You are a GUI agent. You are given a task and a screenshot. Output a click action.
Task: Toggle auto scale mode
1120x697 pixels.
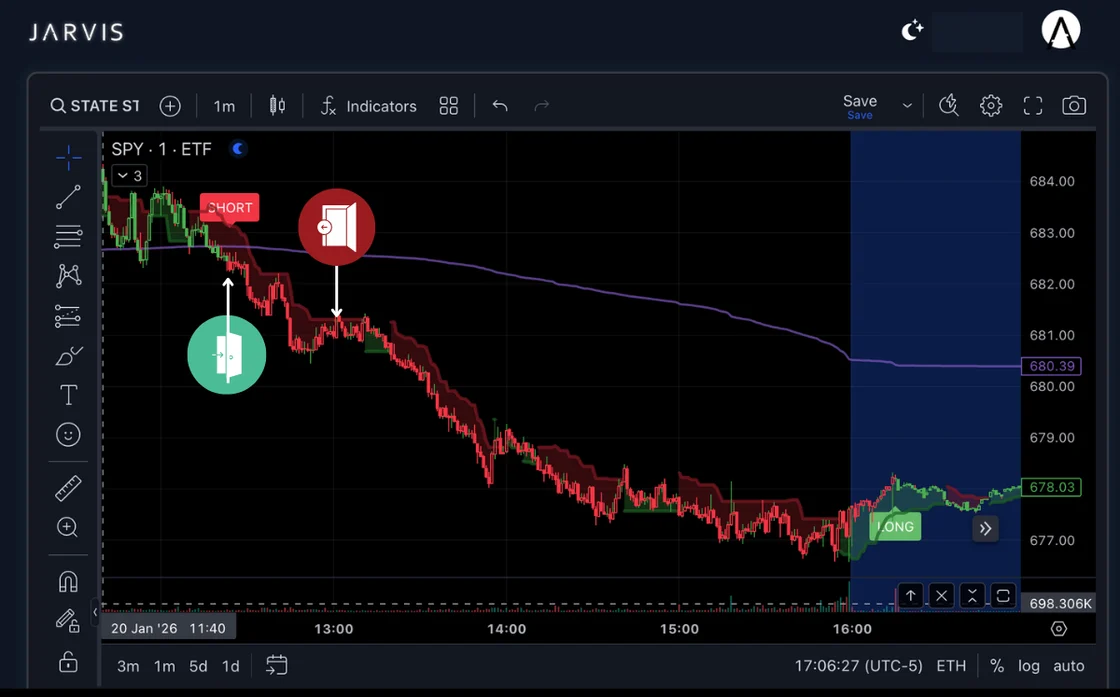coord(1069,666)
